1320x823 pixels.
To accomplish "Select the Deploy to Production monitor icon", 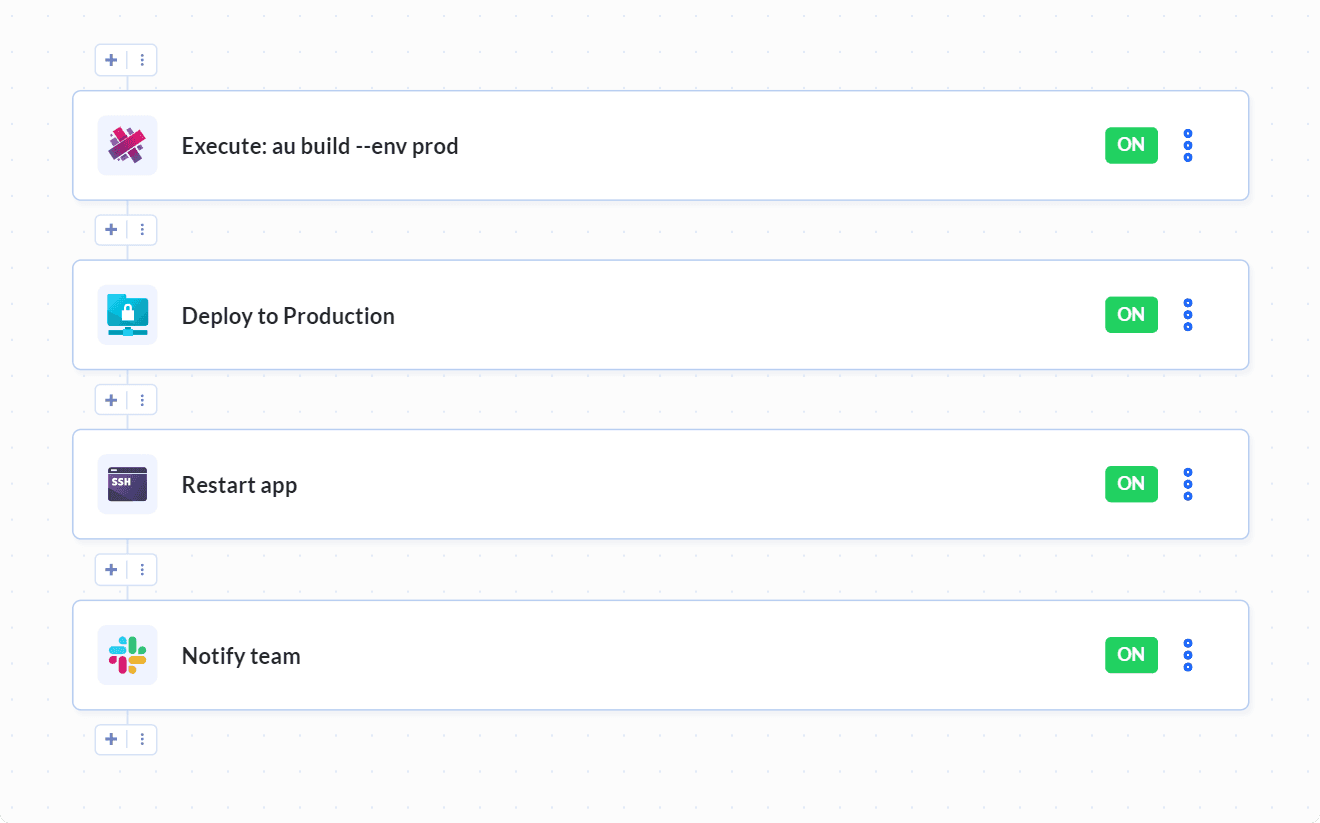I will click(x=127, y=315).
